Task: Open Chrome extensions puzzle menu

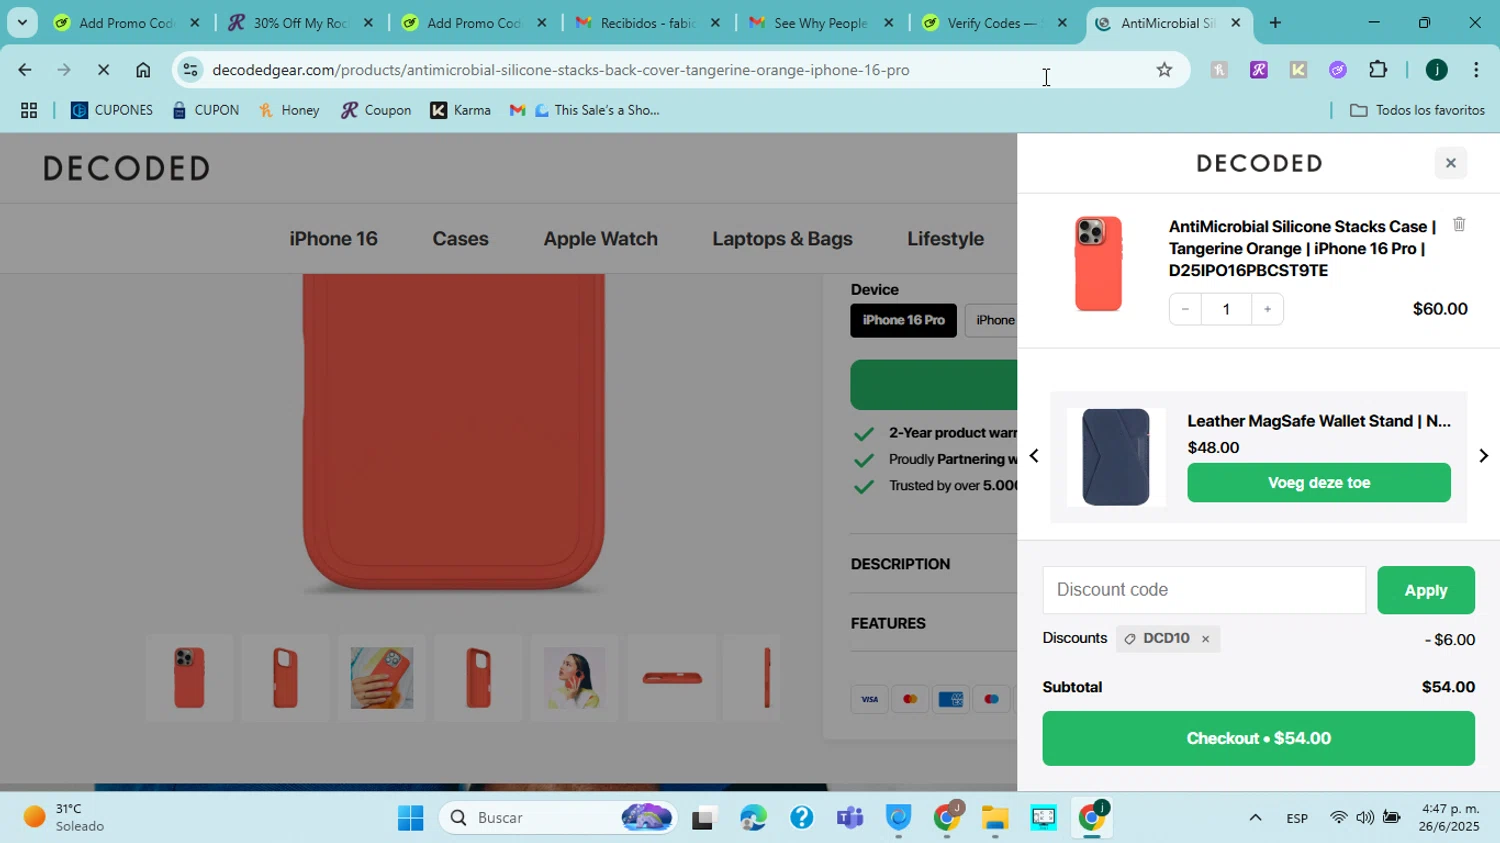Action: (1378, 70)
